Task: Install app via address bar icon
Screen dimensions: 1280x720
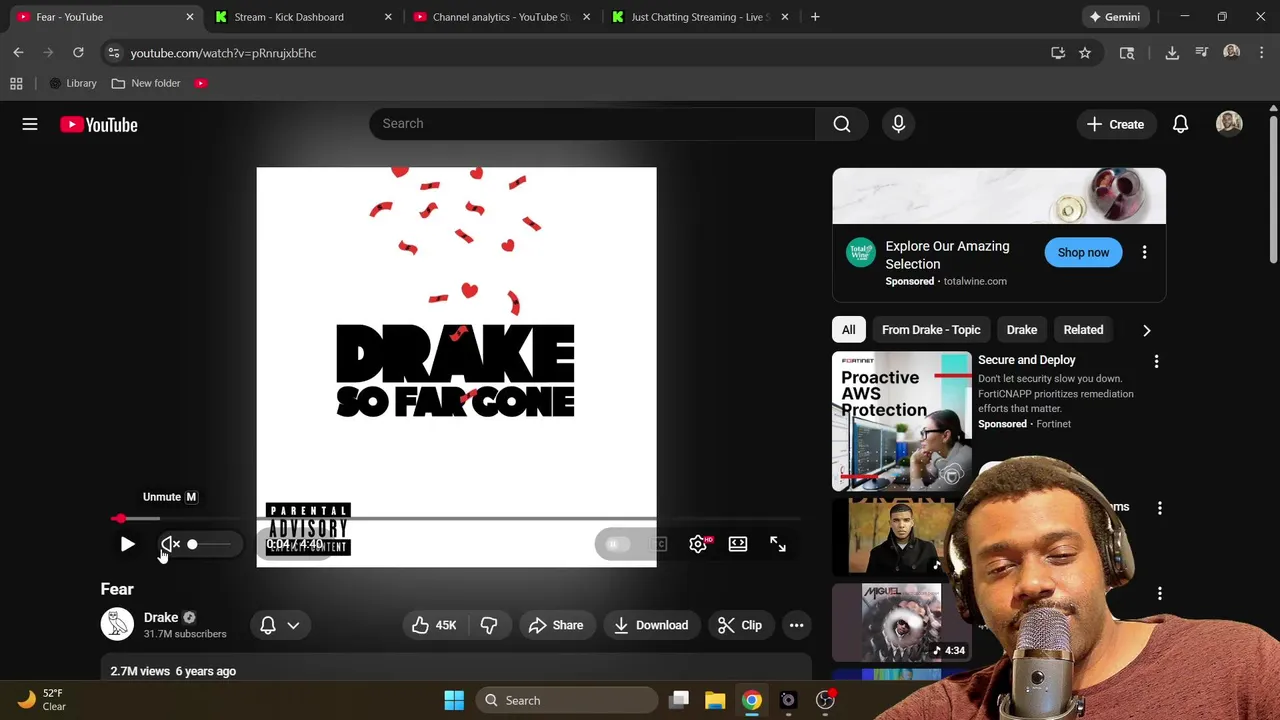Action: (x=1058, y=53)
